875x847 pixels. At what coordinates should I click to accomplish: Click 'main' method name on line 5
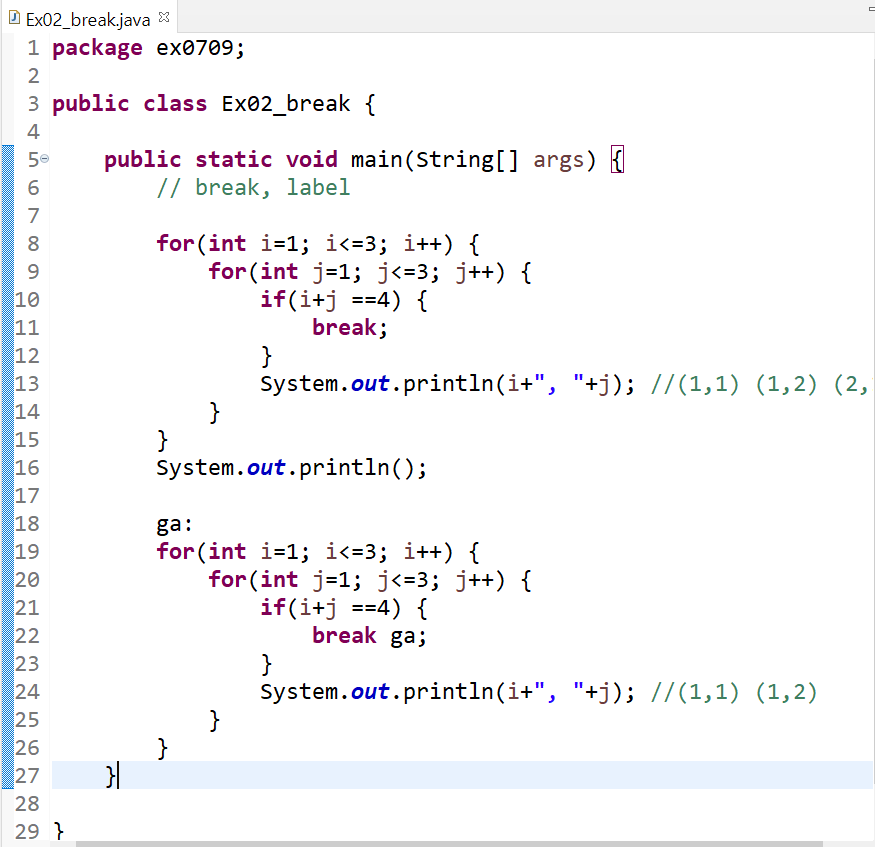click(376, 160)
